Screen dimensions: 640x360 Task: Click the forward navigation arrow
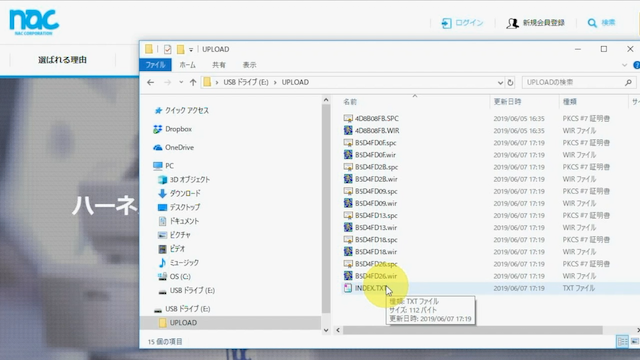[167, 82]
